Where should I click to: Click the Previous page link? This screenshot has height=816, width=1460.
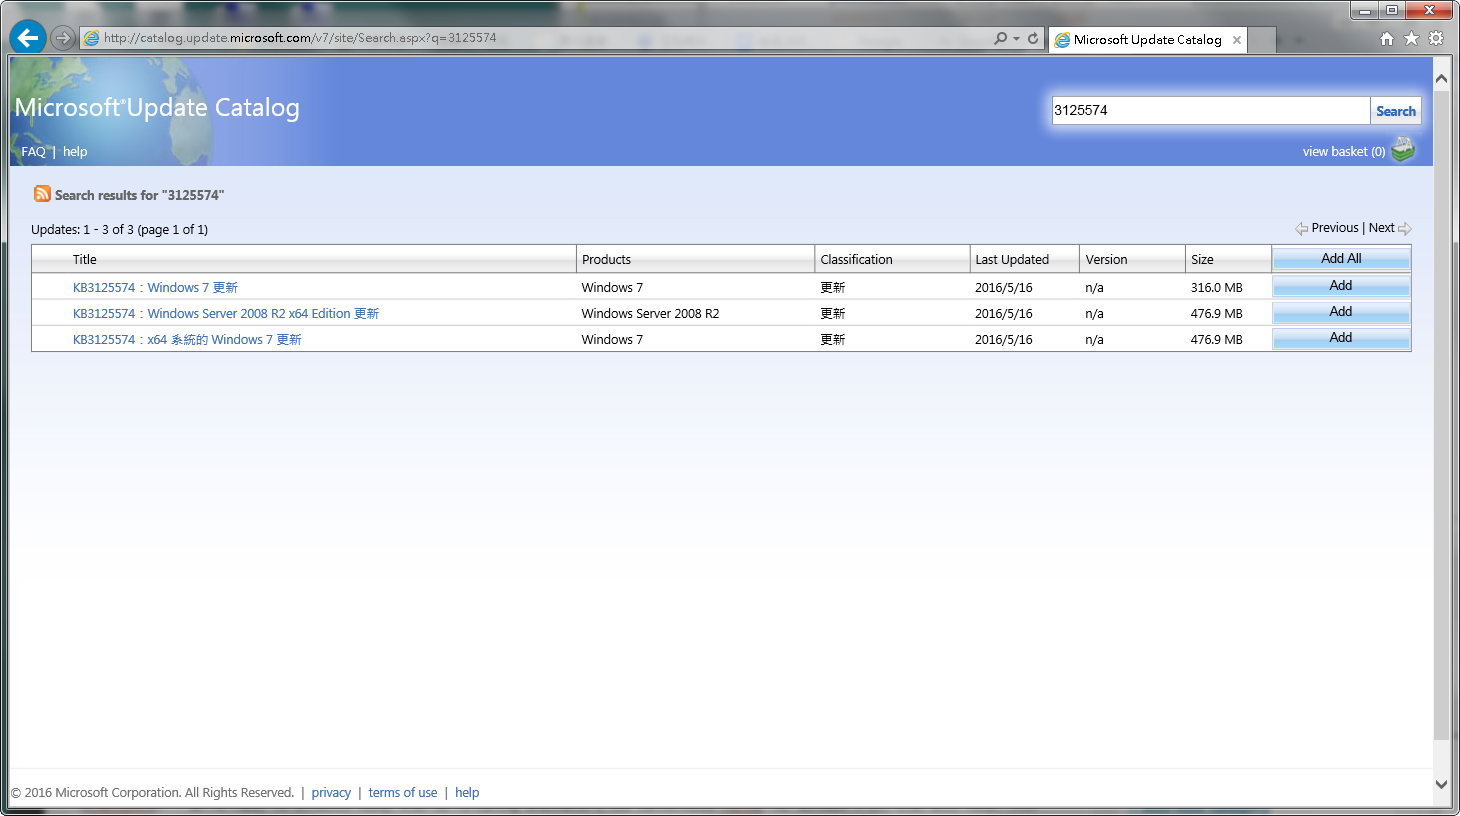(x=1335, y=228)
